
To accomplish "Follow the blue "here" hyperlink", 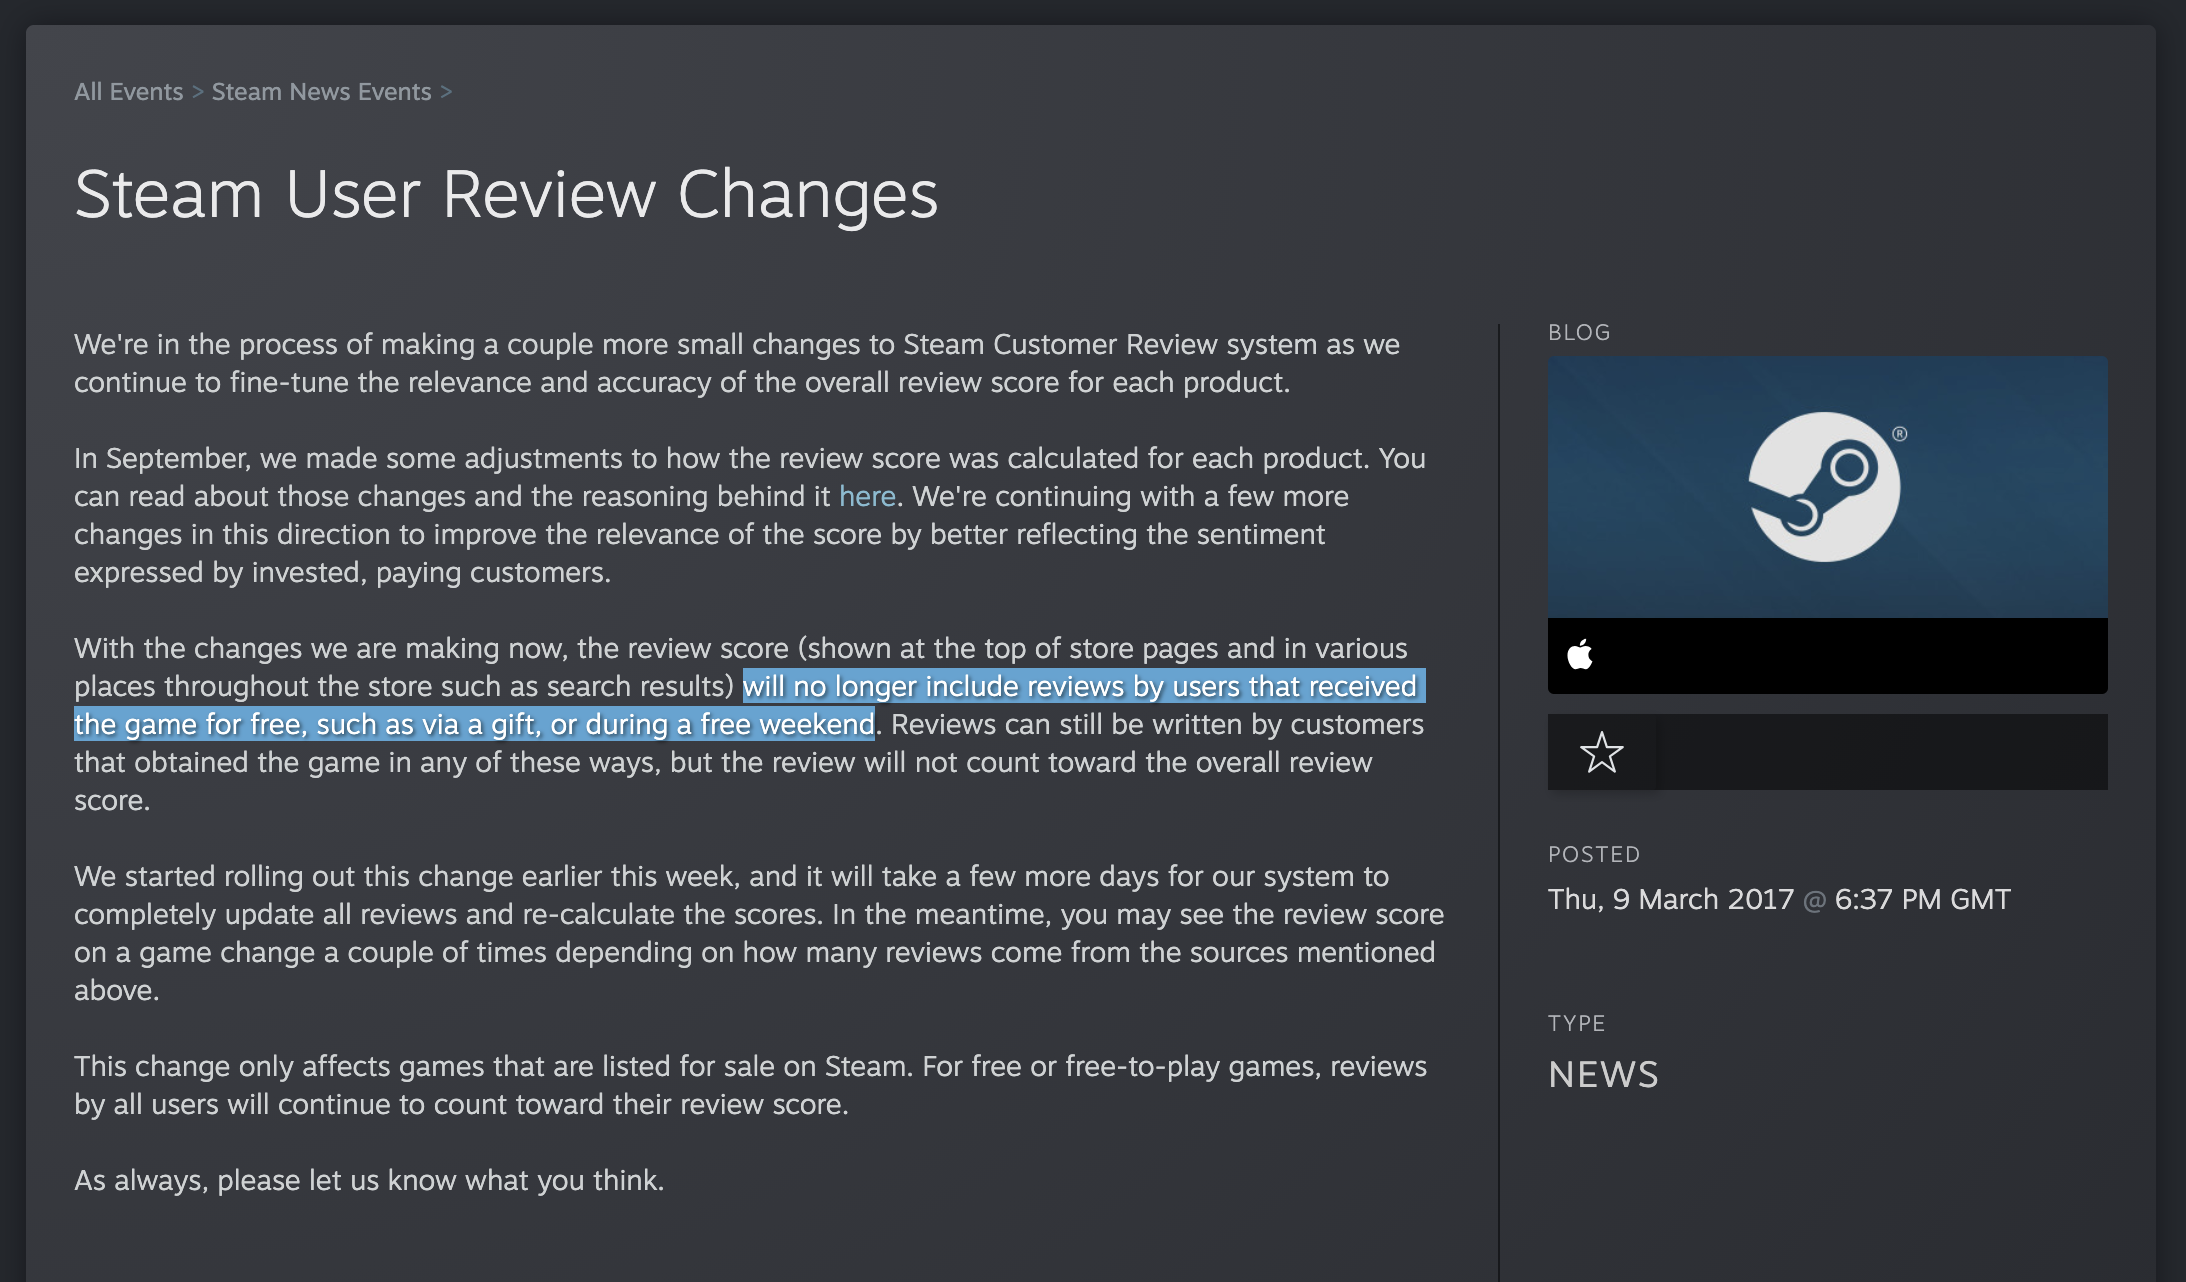I will [866, 496].
